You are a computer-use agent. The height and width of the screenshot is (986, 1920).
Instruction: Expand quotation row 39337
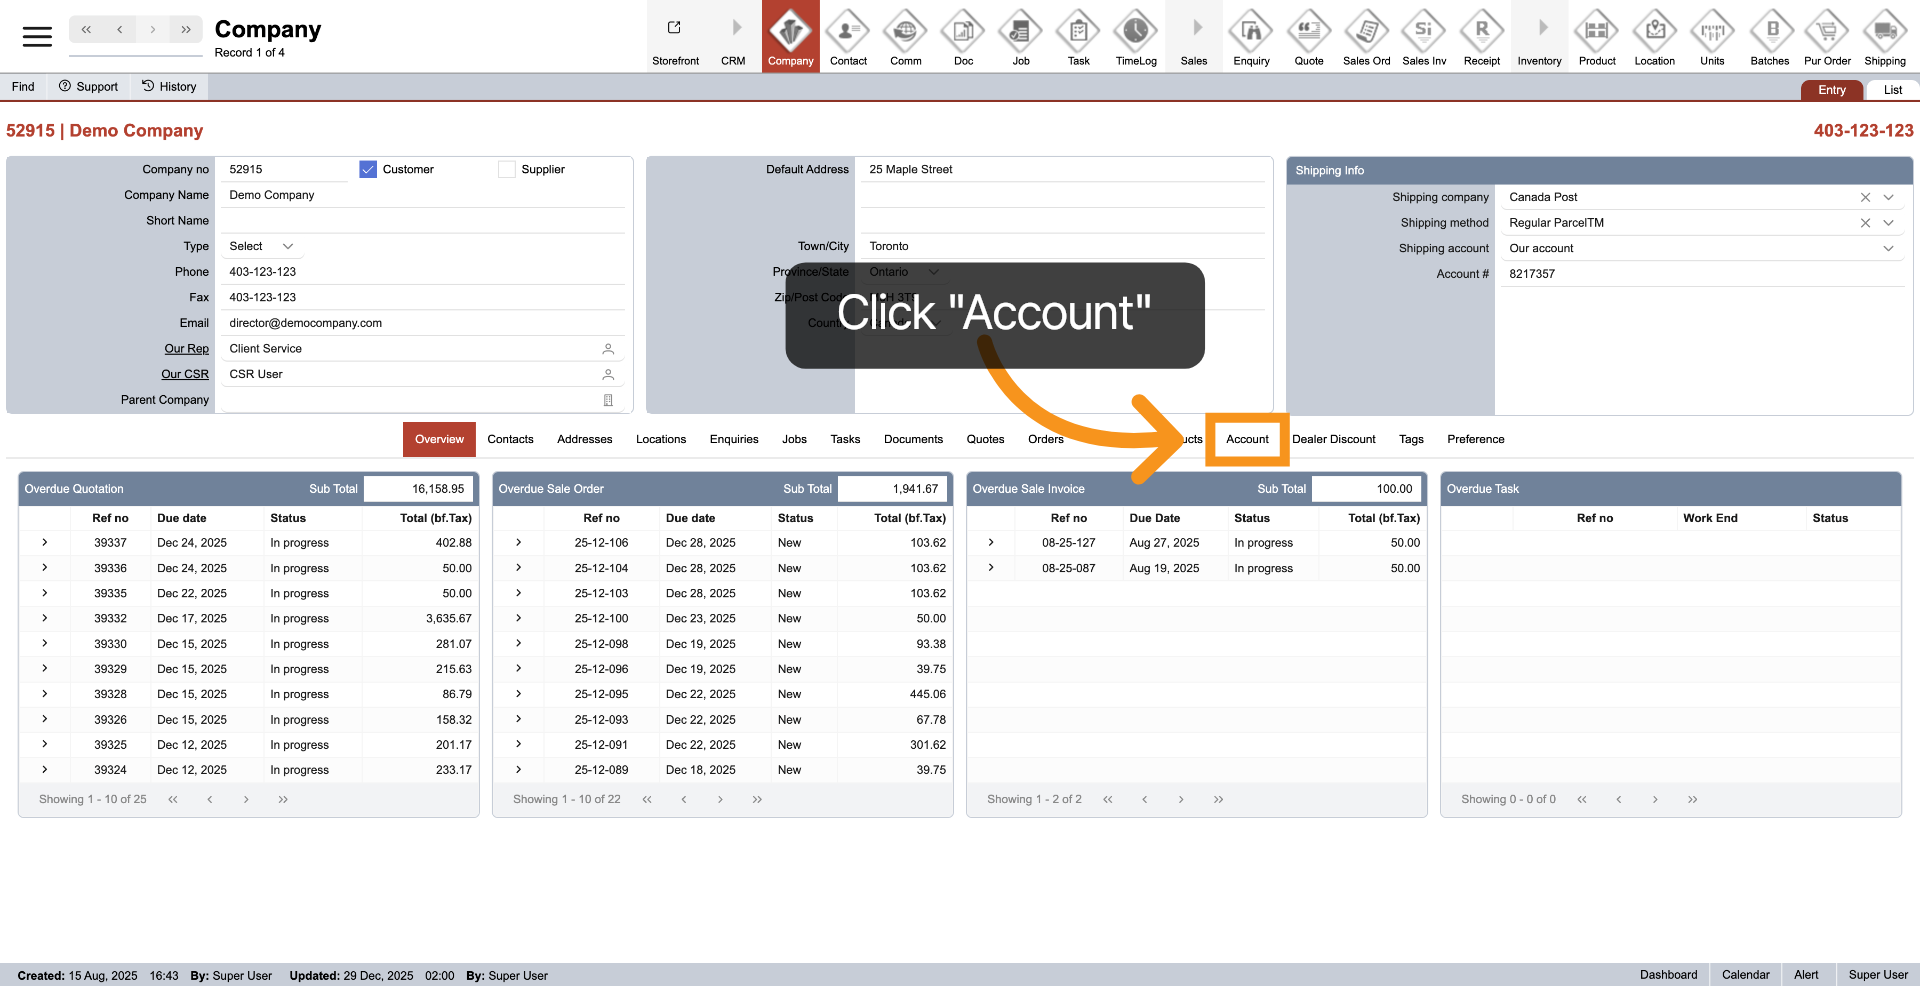coord(45,543)
